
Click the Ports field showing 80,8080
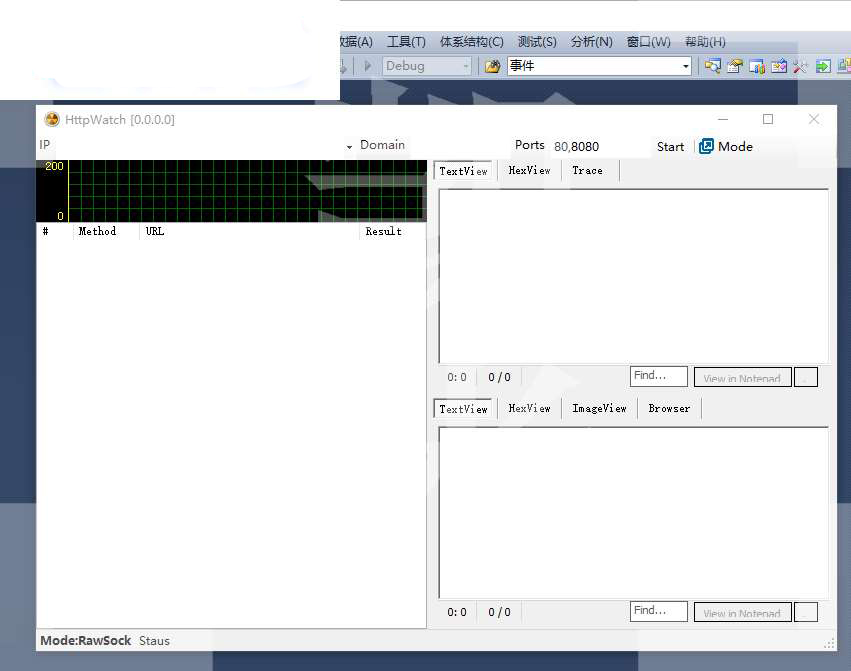[x=596, y=146]
